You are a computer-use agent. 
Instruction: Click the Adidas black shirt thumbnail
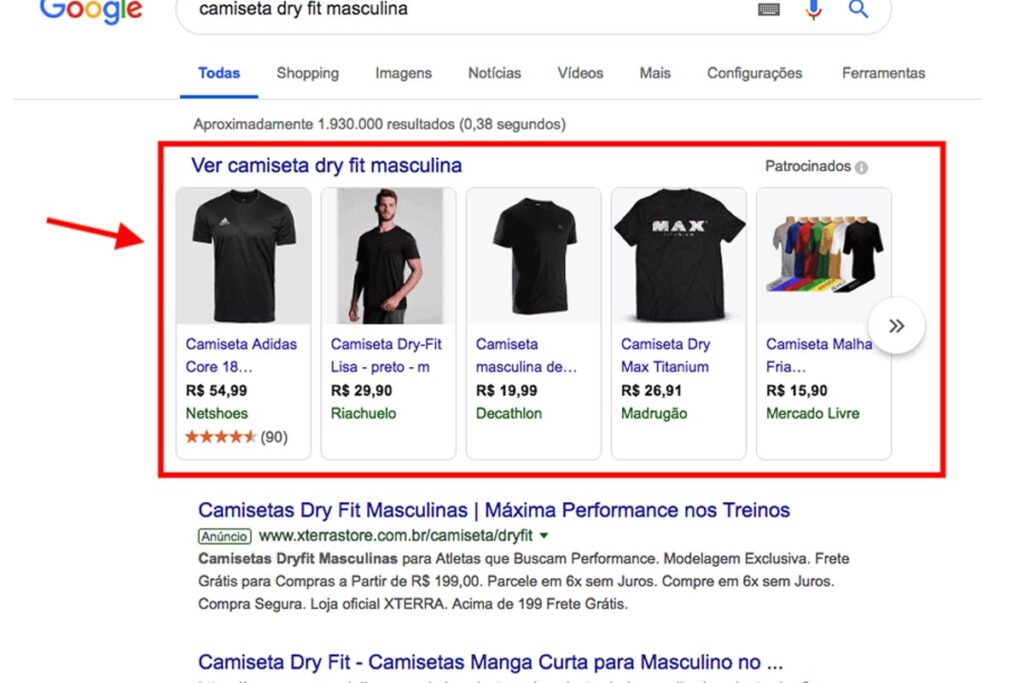point(243,255)
